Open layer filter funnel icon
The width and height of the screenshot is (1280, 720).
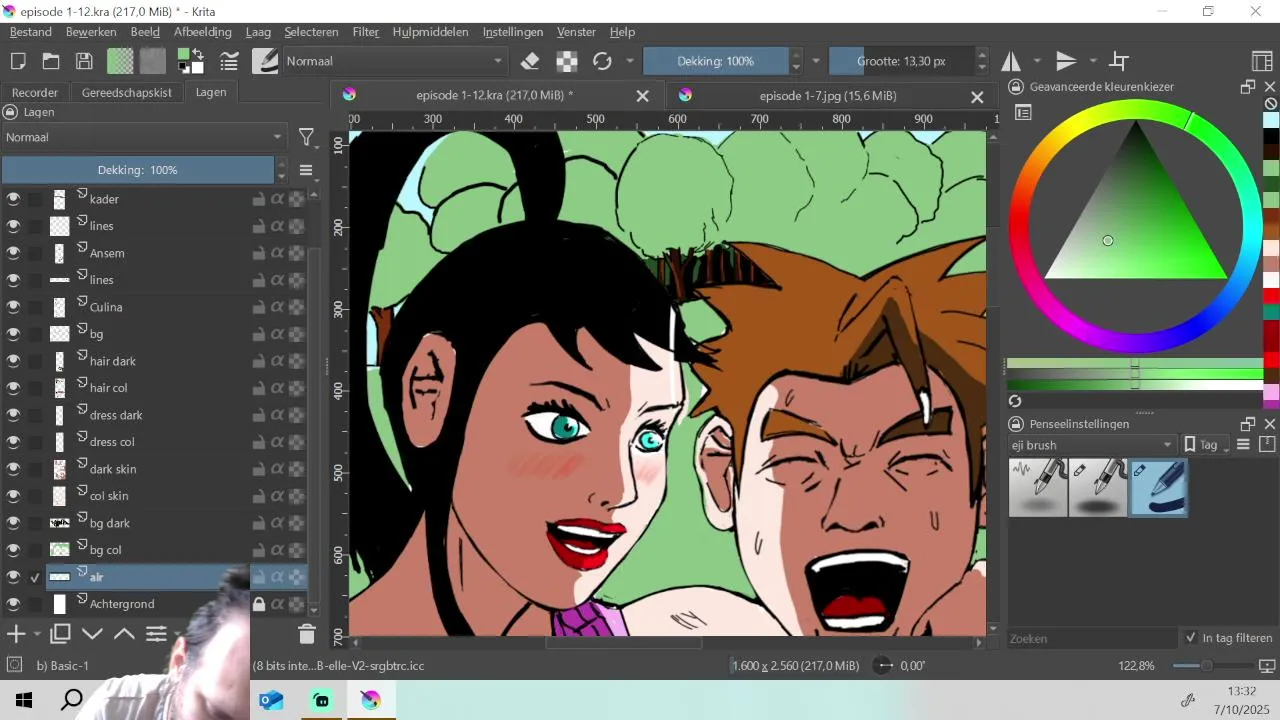coord(307,137)
